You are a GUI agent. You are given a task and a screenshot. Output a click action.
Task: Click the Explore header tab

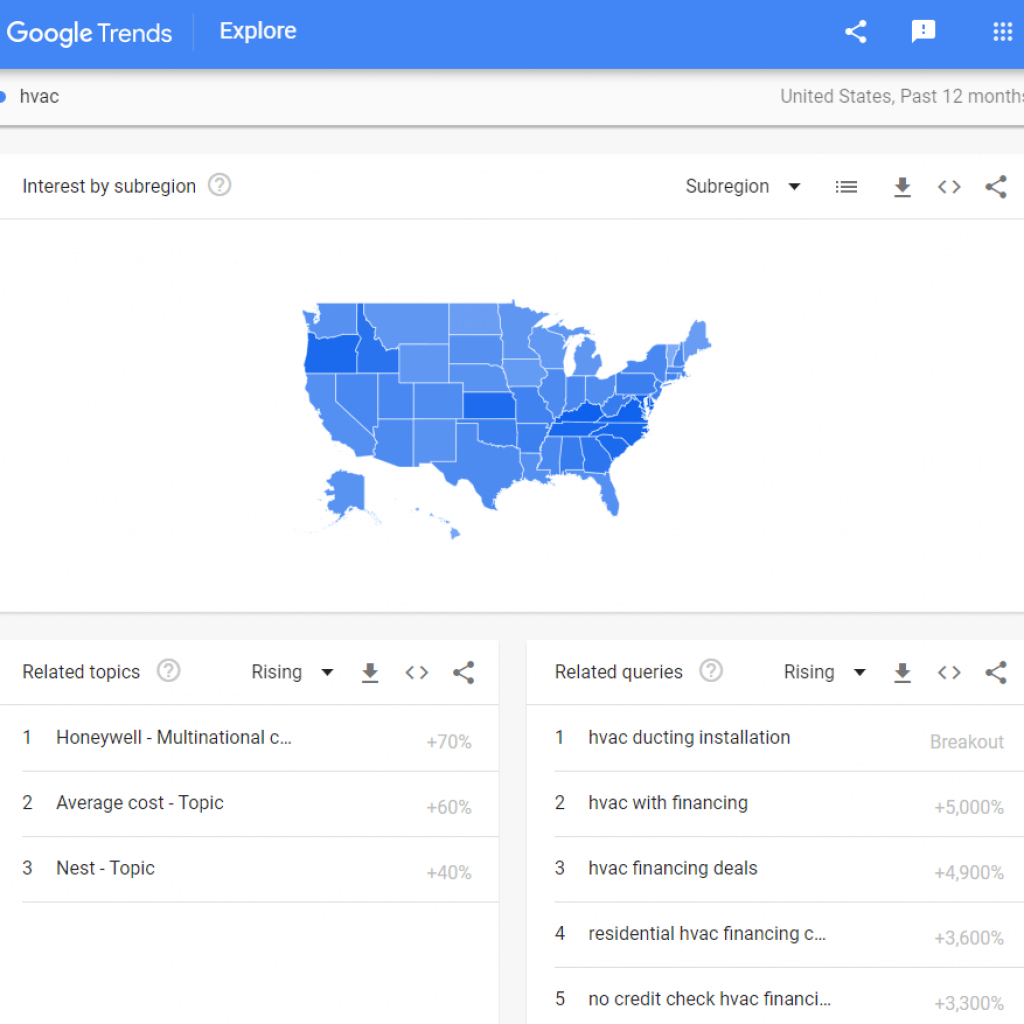point(258,31)
